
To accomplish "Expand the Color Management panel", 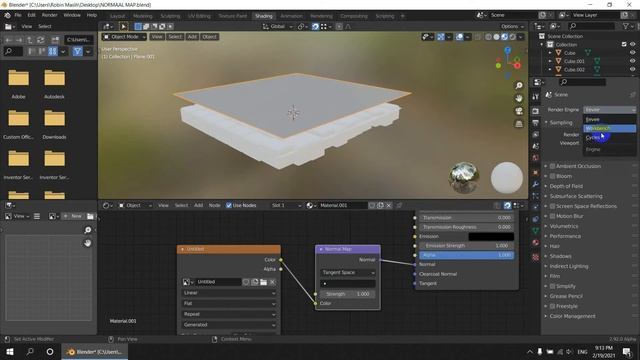I will pos(572,316).
